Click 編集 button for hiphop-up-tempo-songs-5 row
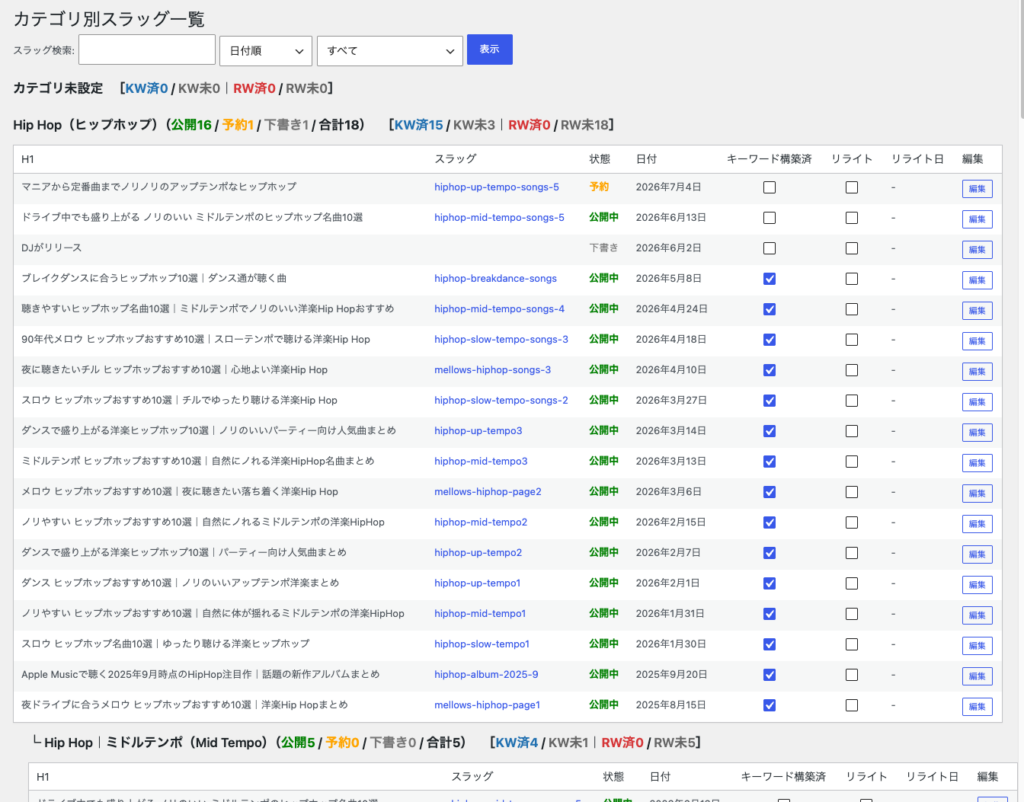 (x=977, y=189)
